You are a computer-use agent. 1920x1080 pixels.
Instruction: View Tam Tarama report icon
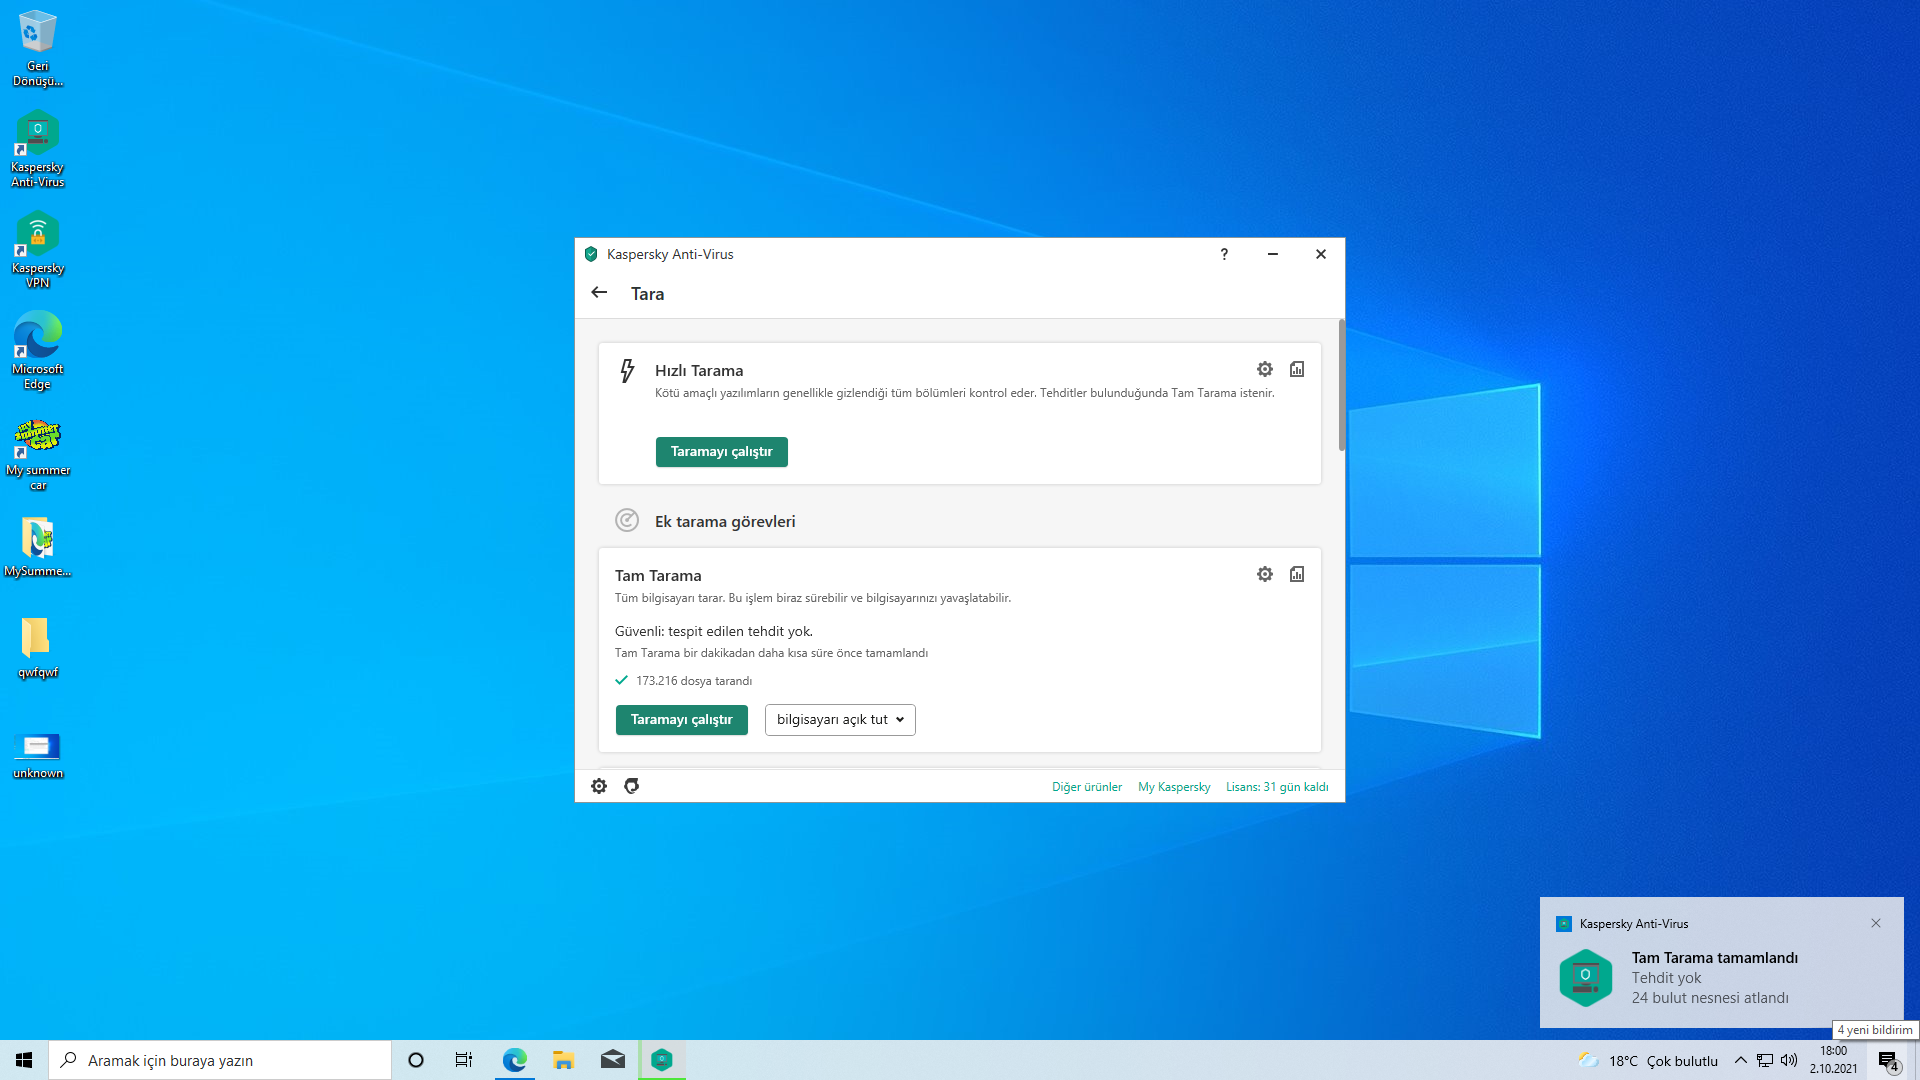point(1297,574)
